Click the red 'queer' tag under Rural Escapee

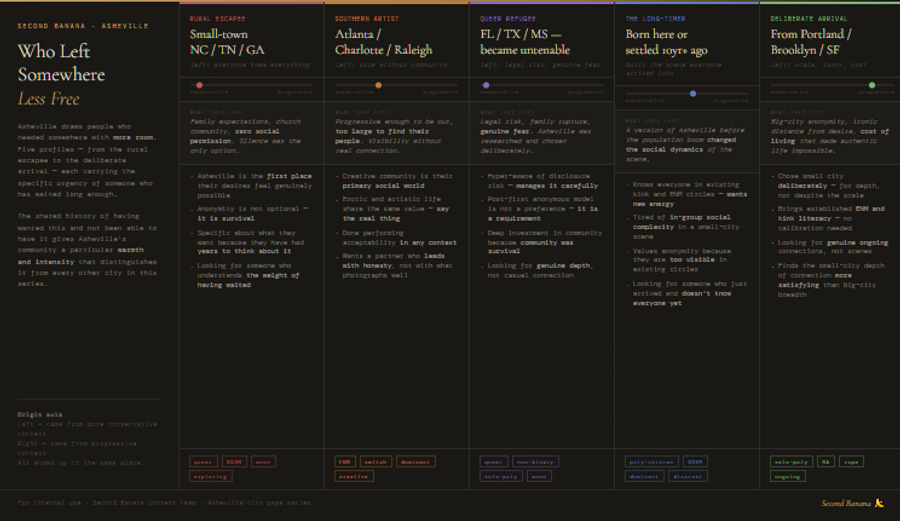pos(204,461)
